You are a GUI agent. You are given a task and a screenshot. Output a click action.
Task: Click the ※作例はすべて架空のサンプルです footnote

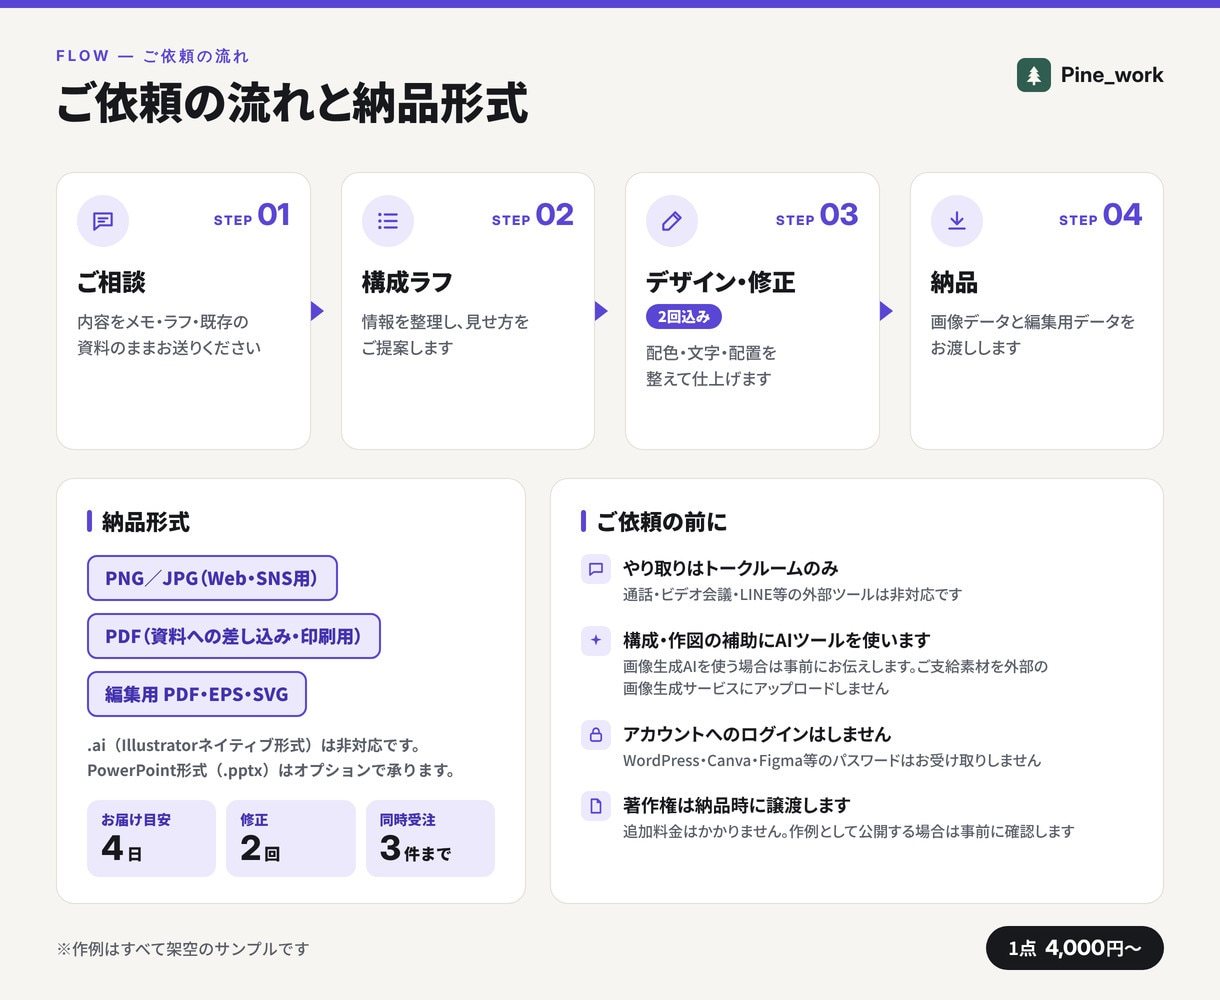[x=183, y=948]
